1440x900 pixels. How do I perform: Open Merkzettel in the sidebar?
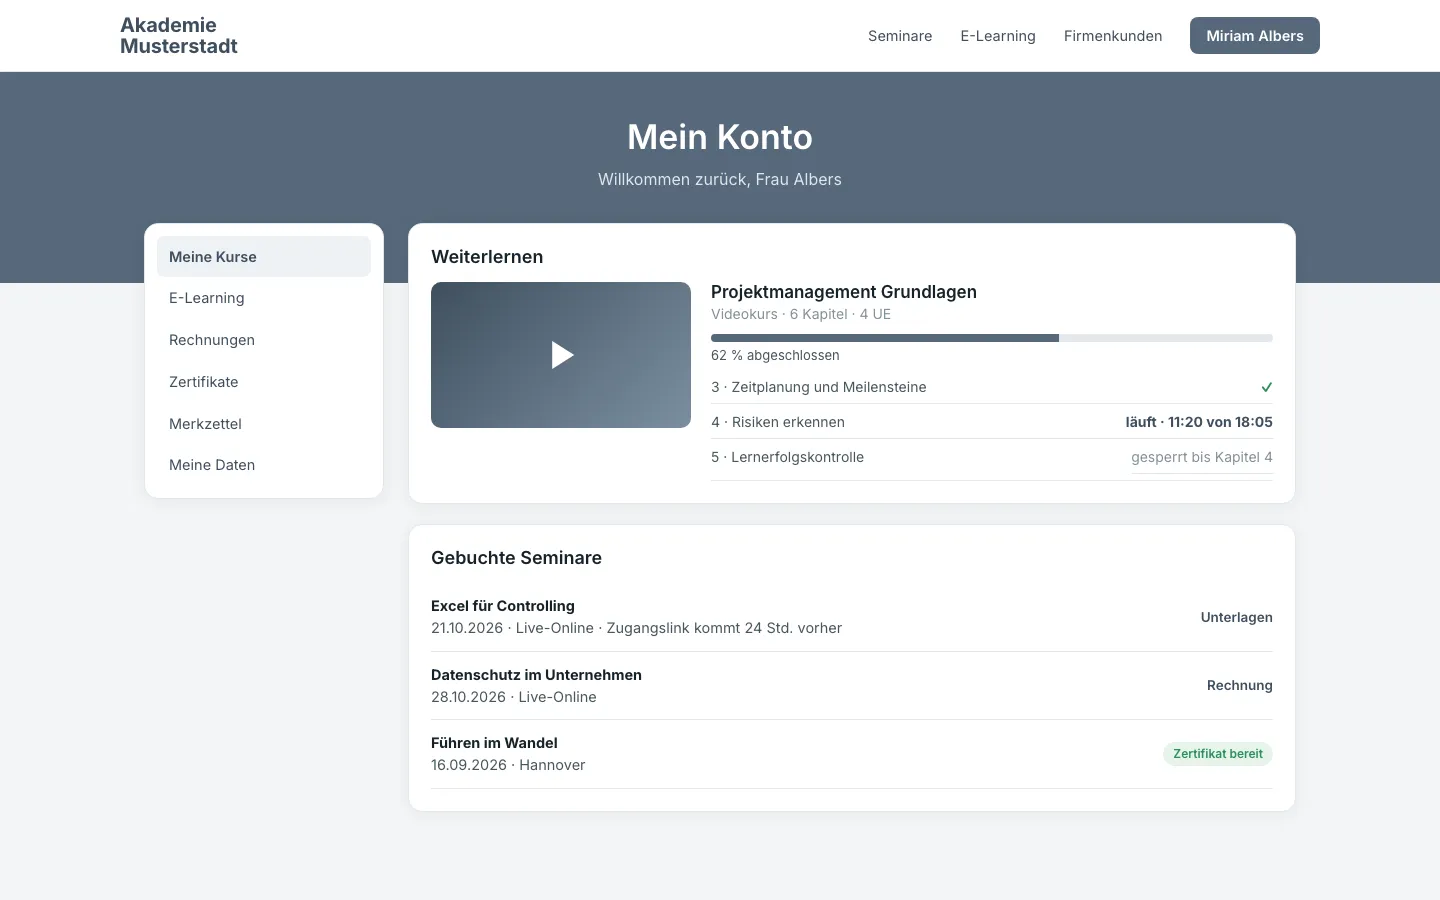264,424
